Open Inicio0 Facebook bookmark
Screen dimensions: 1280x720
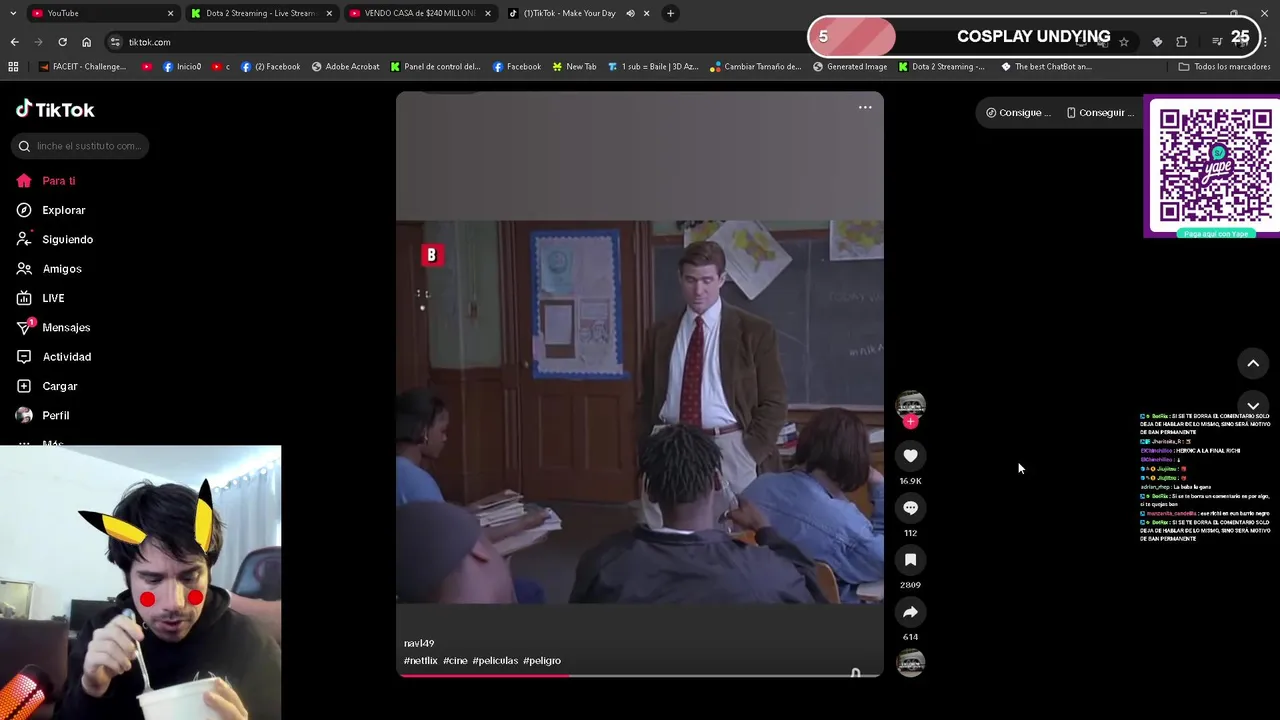click(182, 67)
